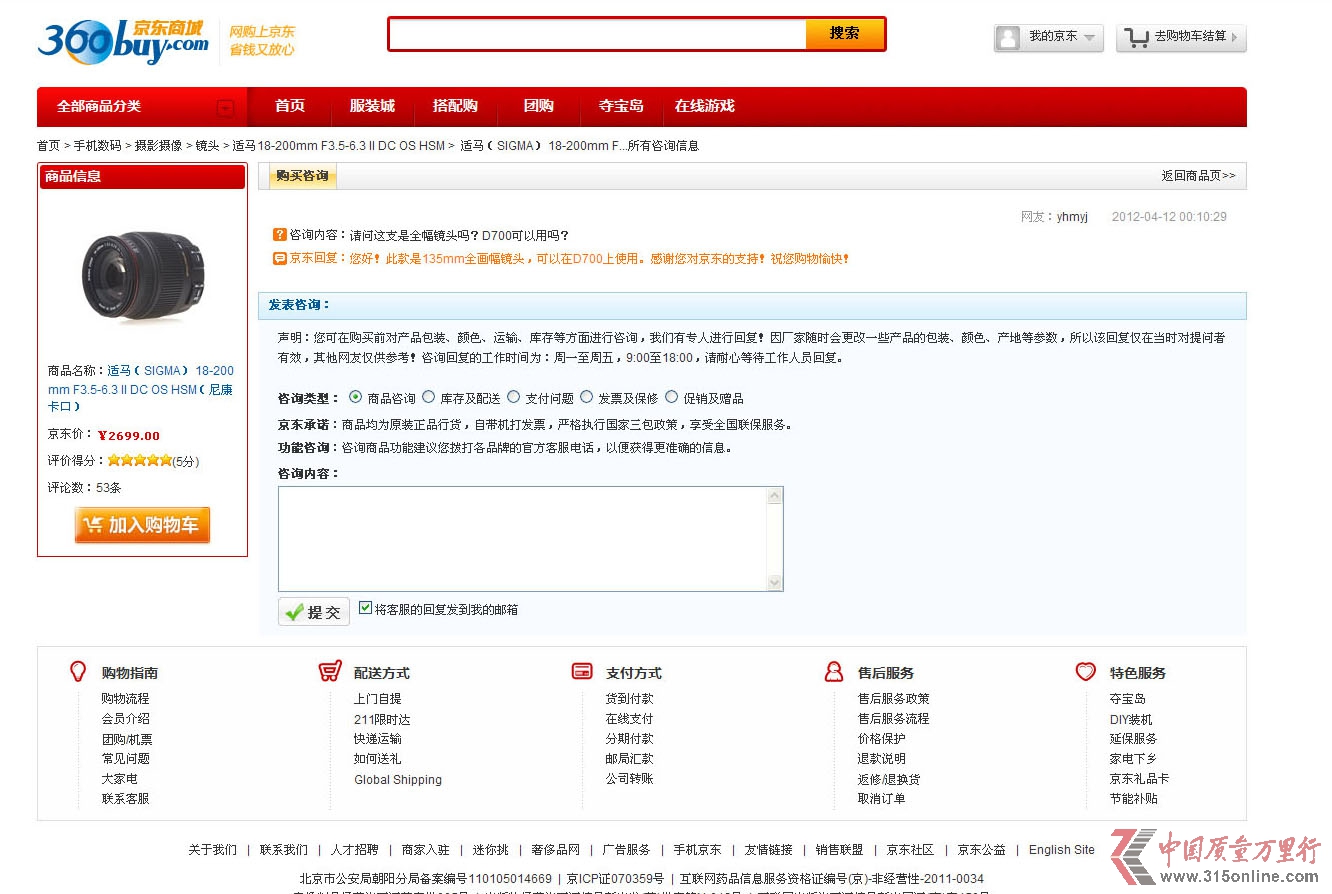Viewport: 1332px width, 894px height.
Task: Open the 会员介绍 footer link
Action: (x=125, y=719)
